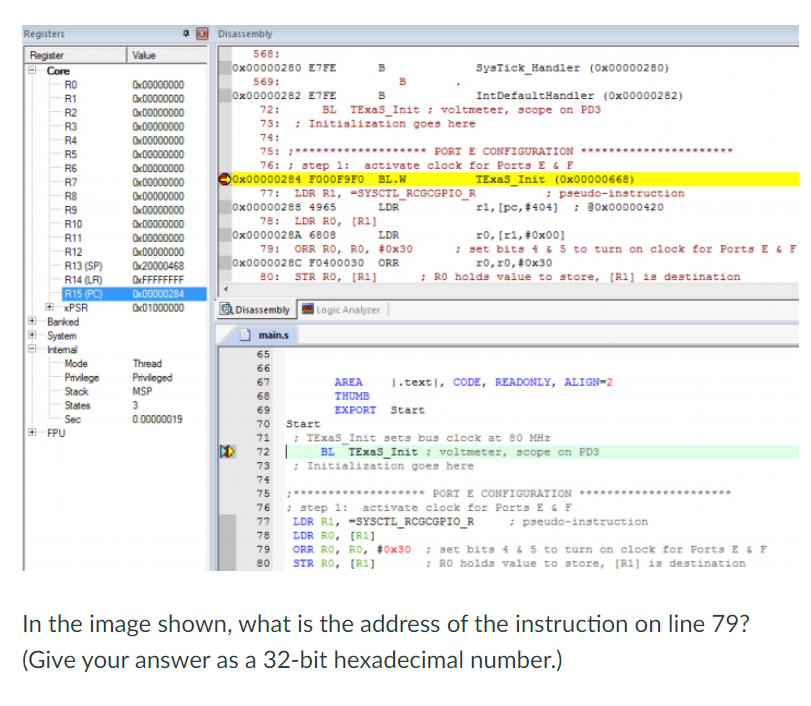Collapse the Core registers group

tap(31, 70)
